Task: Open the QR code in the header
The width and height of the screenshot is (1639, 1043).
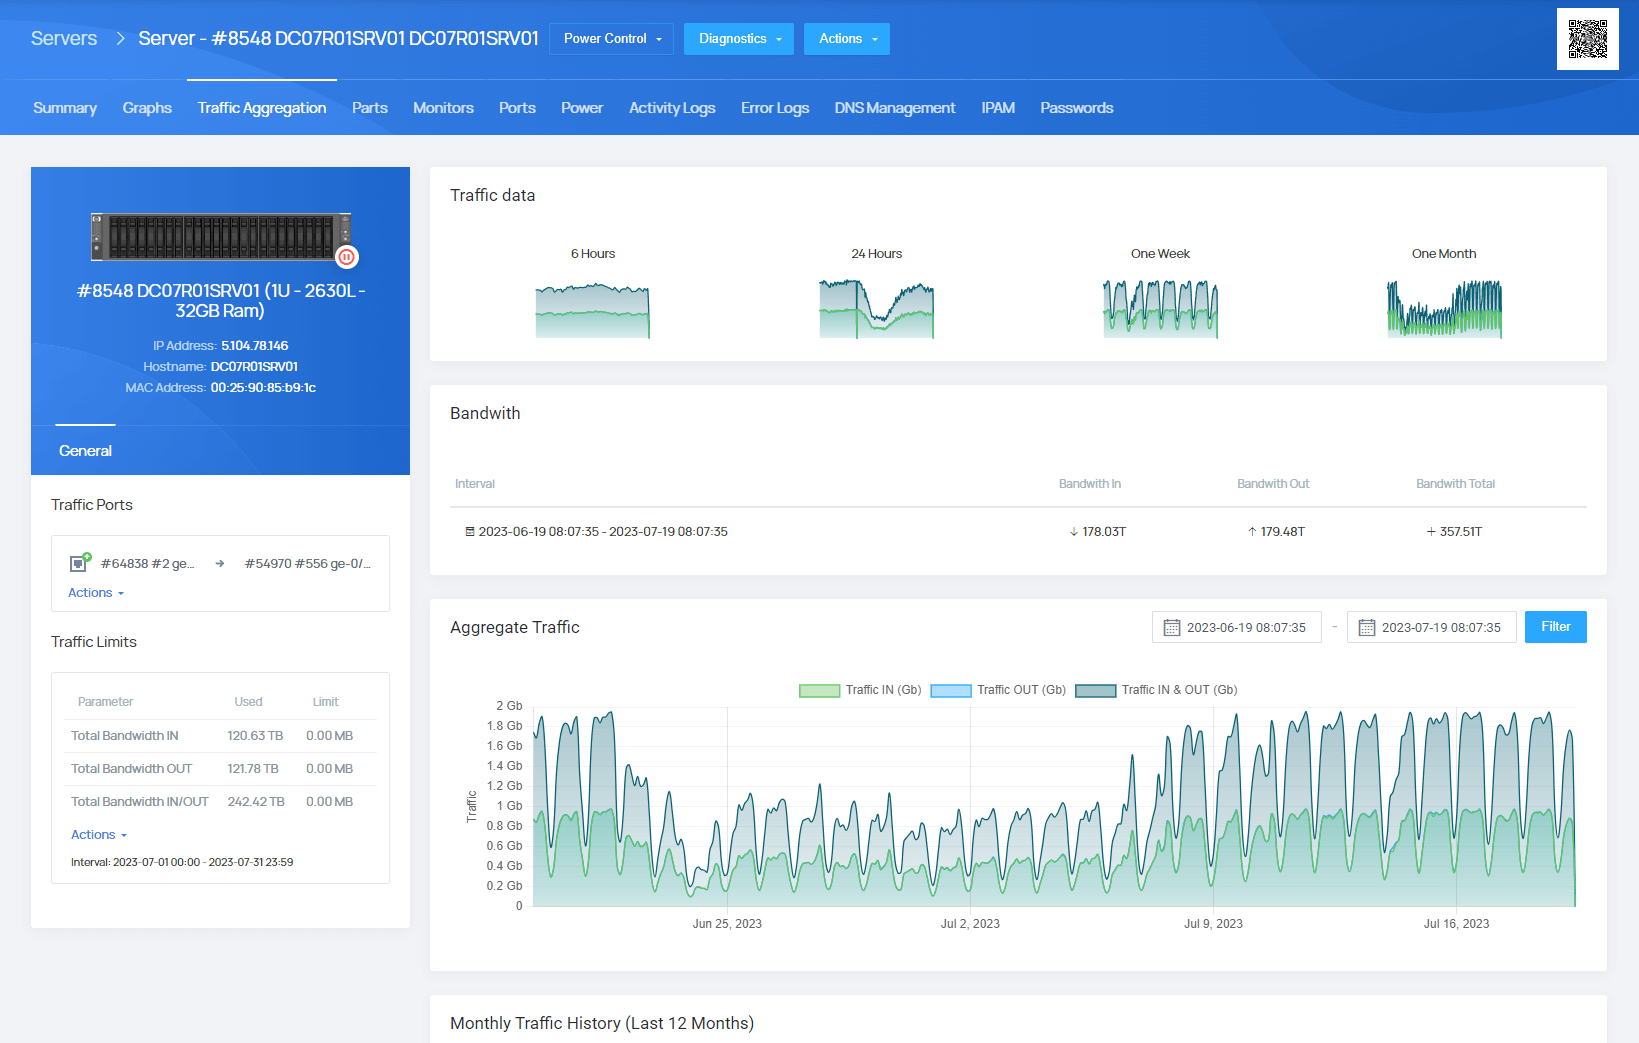Action: (1587, 39)
